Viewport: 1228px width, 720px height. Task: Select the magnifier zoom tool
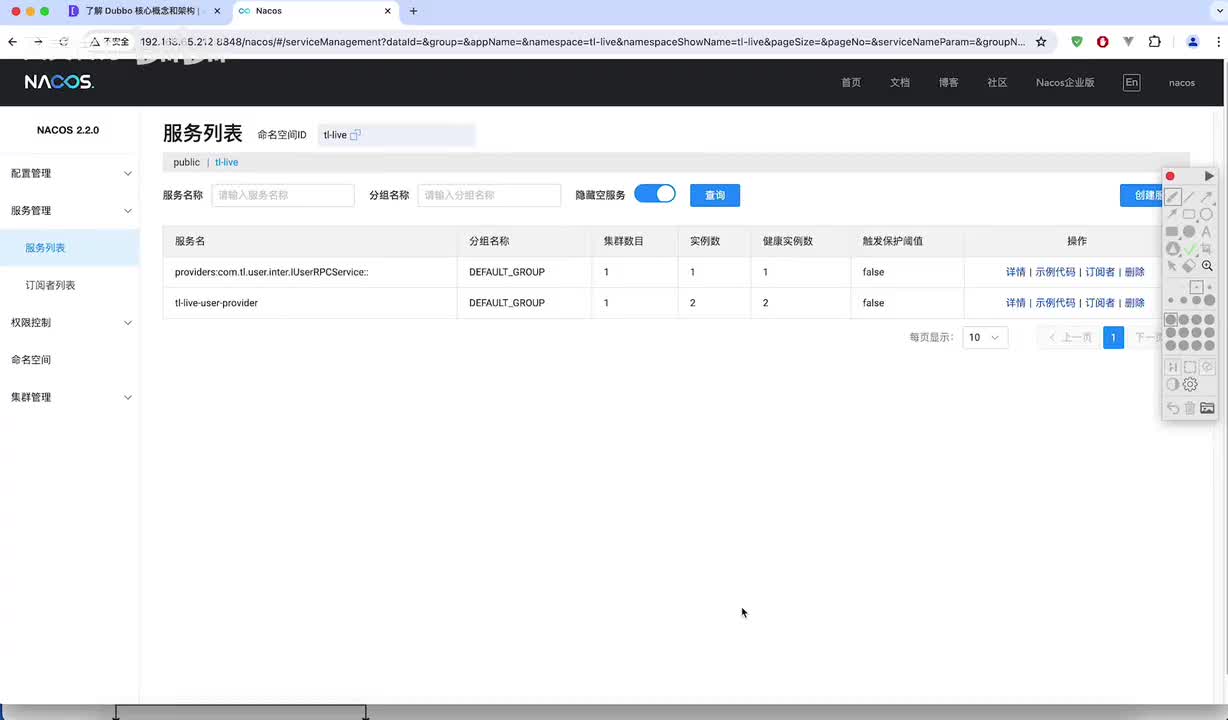[x=1207, y=266]
